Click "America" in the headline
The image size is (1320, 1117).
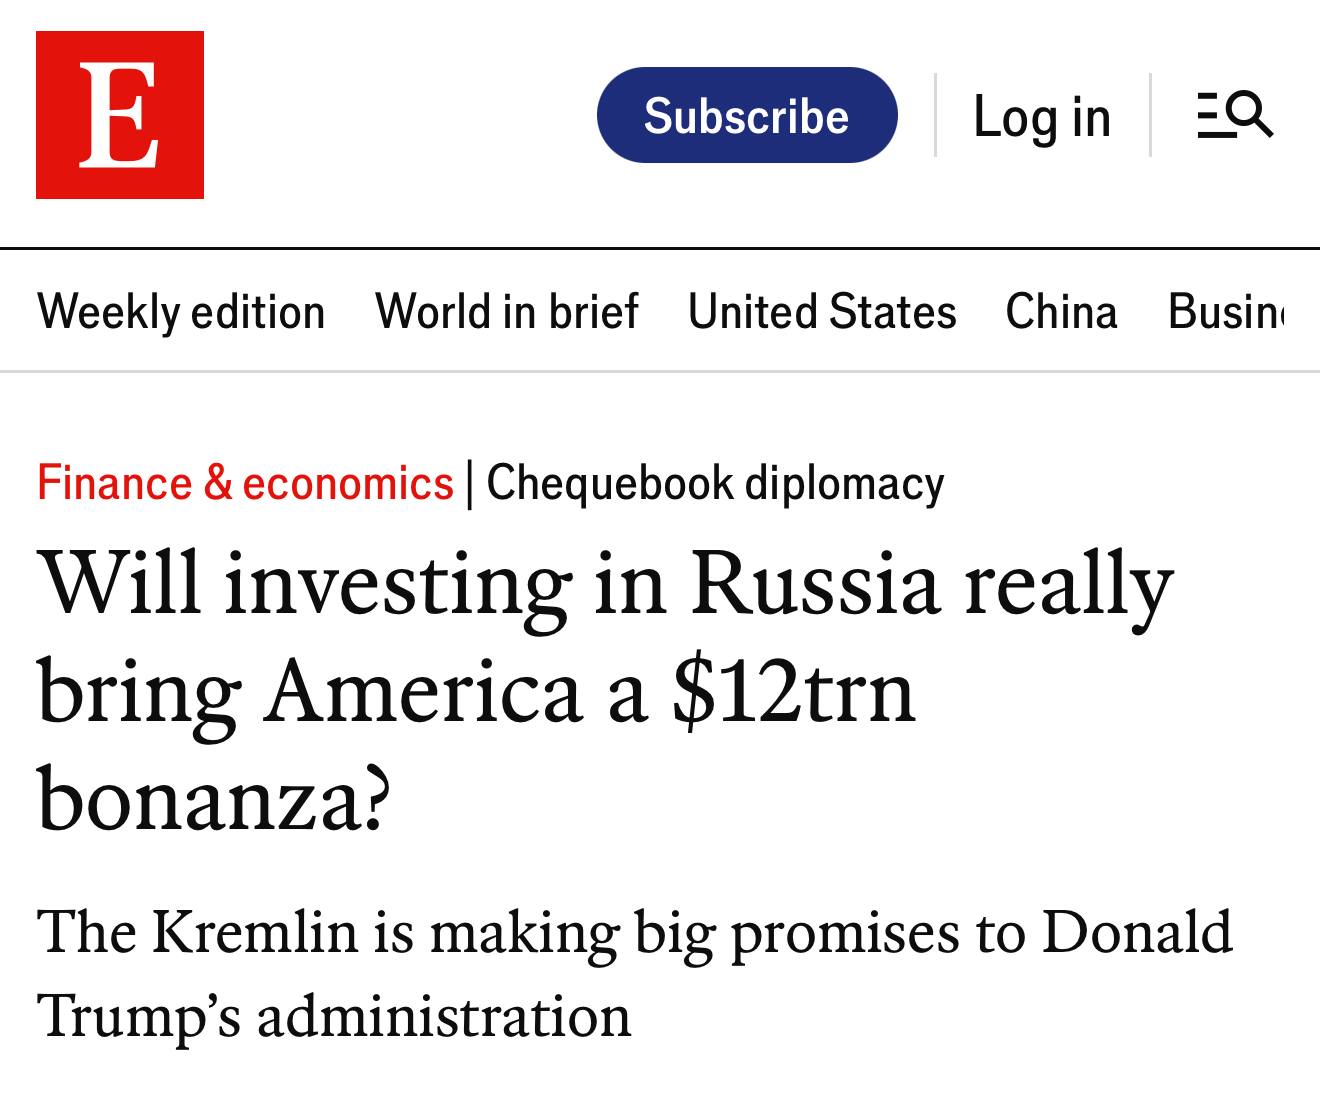[x=423, y=692]
